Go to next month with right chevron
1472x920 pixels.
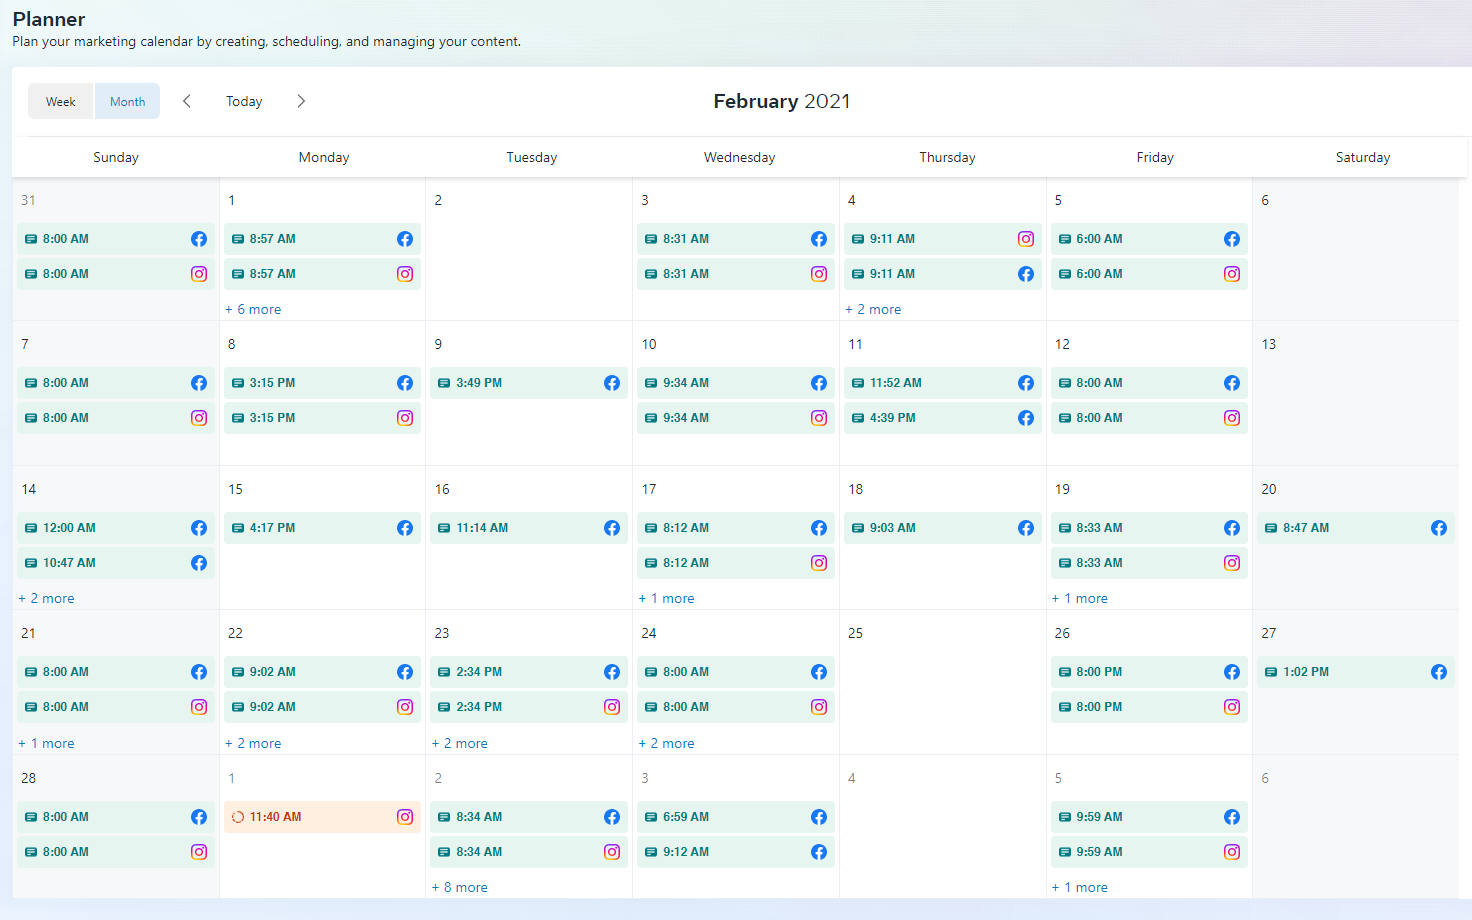tap(301, 101)
